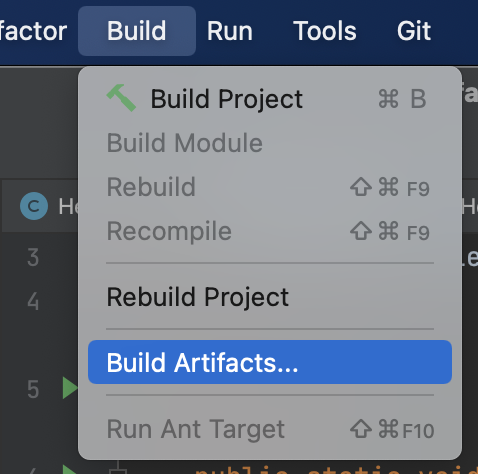Click the blue C class icon on editor tab
The width and height of the screenshot is (478, 474).
click(34, 206)
